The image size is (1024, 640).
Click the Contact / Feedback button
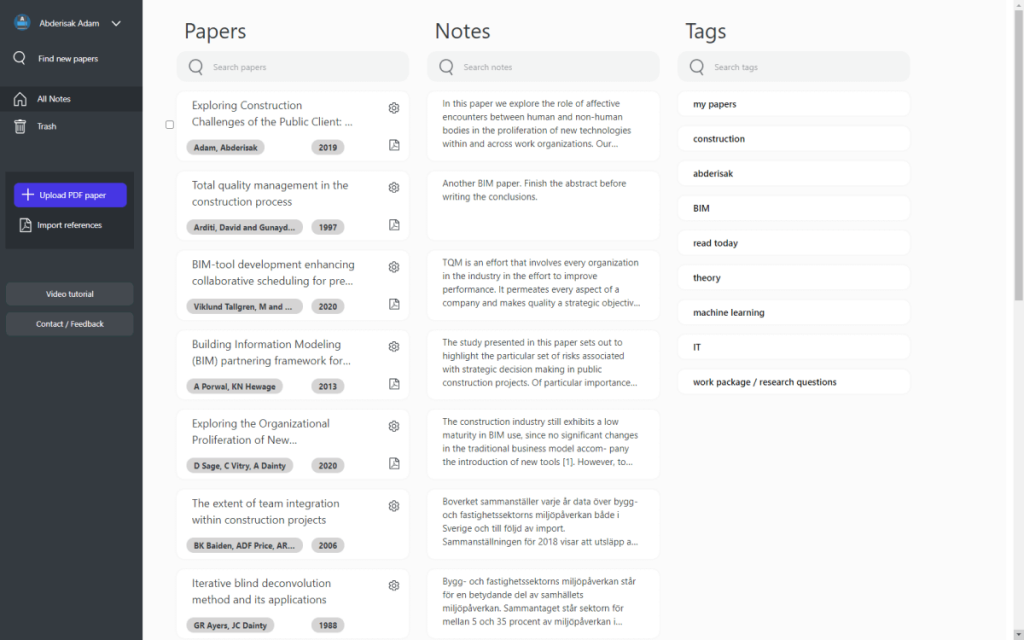tap(70, 324)
